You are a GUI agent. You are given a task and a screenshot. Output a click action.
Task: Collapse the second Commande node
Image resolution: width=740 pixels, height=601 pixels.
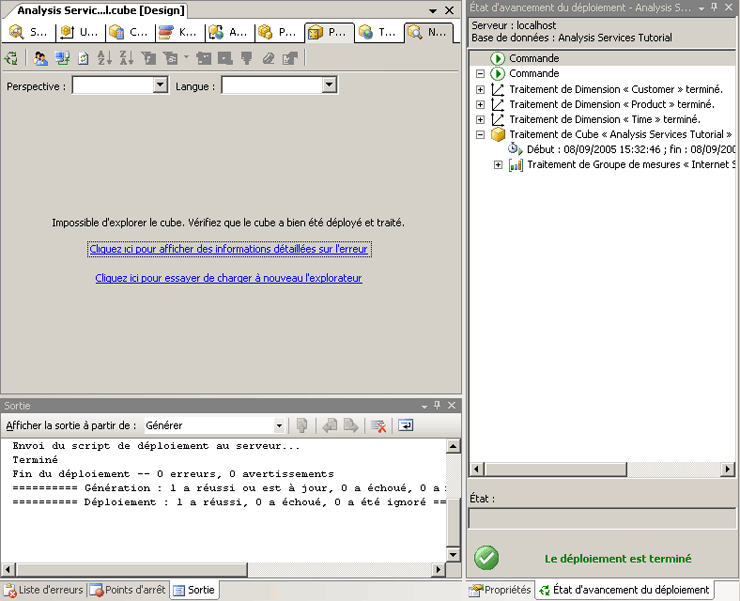tap(480, 74)
